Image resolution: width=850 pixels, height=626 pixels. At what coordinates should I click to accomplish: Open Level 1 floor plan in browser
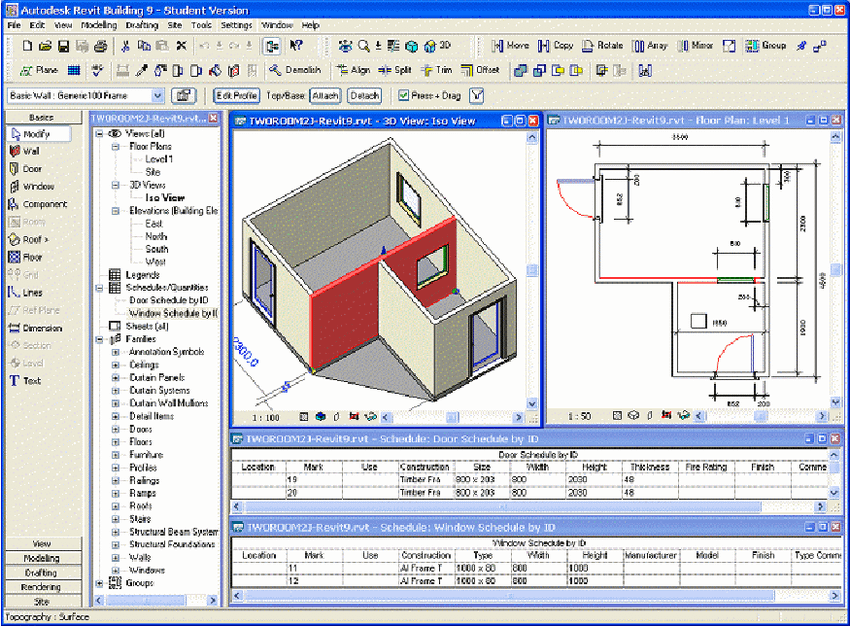(x=159, y=159)
